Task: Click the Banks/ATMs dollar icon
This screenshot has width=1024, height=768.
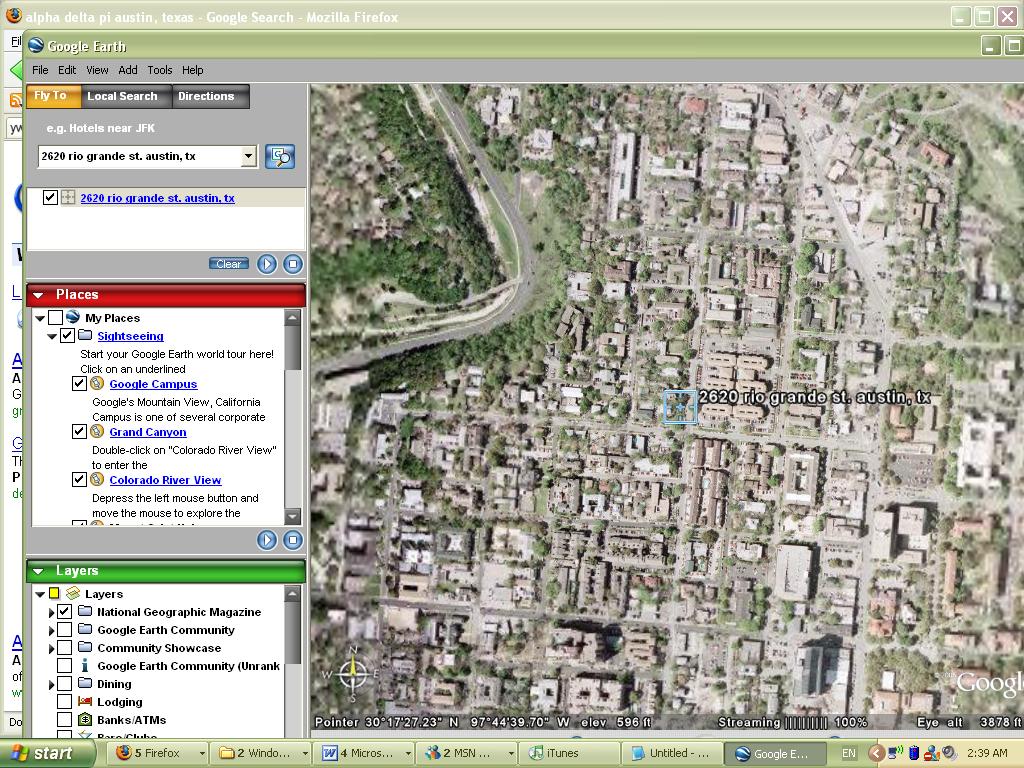Action: click(x=85, y=720)
